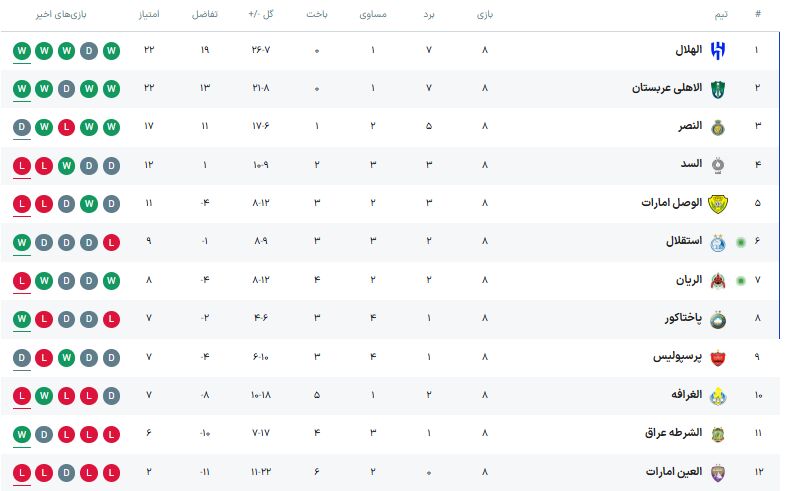Click the Persepolis (پرسپولیس) red crest
The width and height of the screenshot is (786, 491).
coord(717,357)
